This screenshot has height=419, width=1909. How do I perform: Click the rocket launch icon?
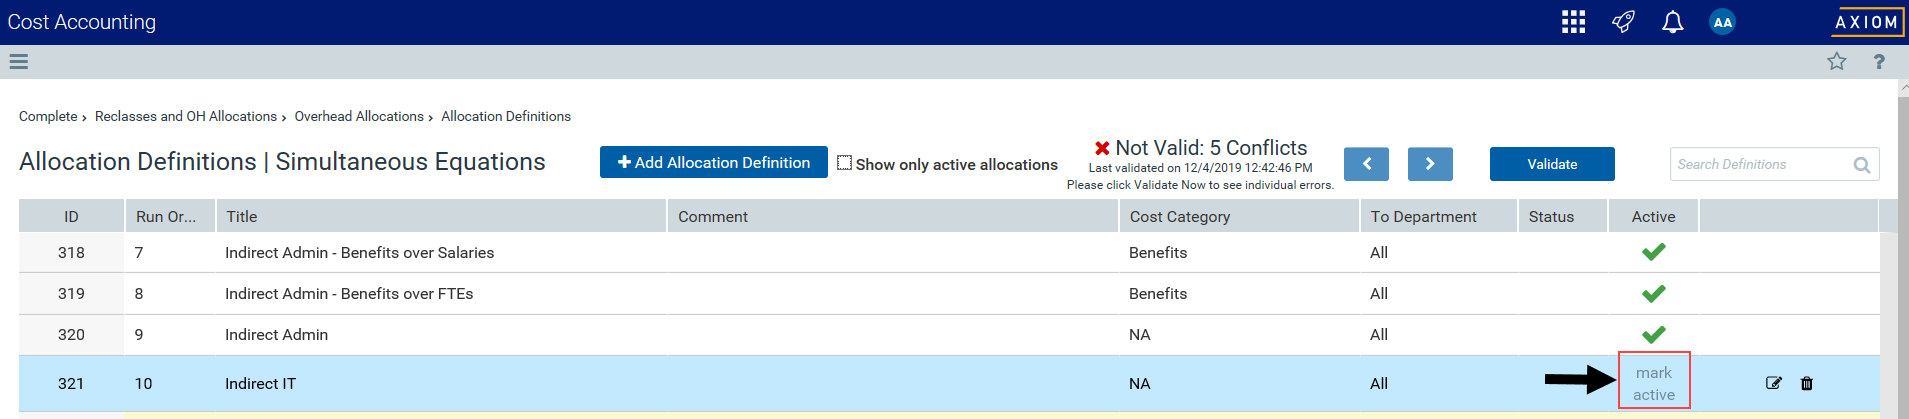point(1623,22)
